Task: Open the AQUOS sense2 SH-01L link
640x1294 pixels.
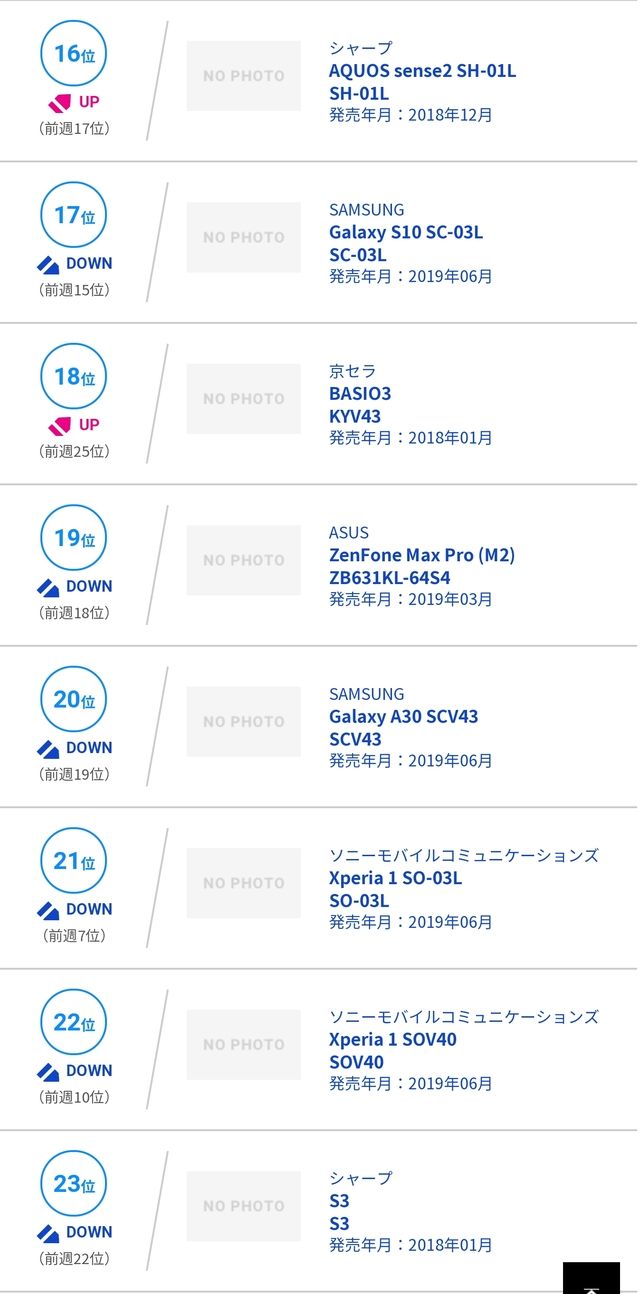Action: tap(422, 71)
